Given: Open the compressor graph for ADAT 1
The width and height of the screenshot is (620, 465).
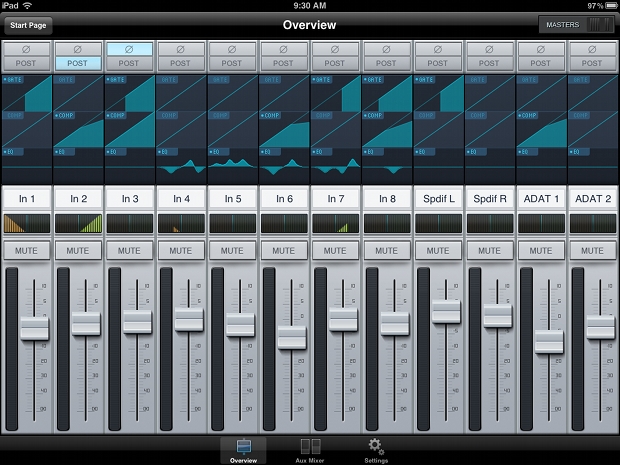Looking at the screenshot, I should (x=541, y=130).
